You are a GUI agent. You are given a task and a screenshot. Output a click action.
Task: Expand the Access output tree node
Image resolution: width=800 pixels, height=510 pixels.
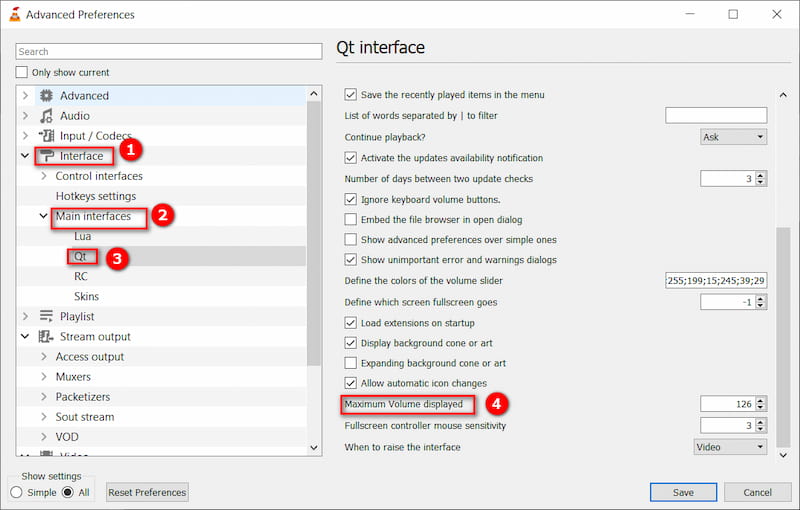coord(44,357)
